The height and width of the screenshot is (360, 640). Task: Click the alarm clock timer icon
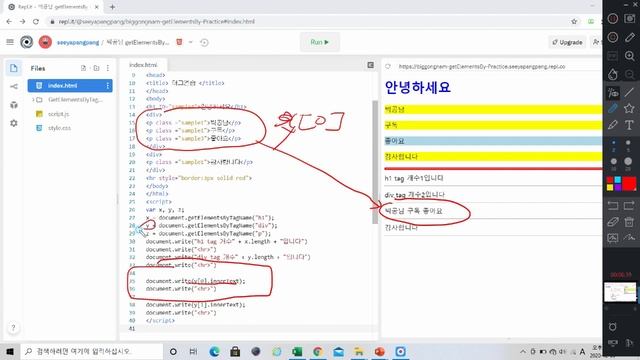(613, 327)
